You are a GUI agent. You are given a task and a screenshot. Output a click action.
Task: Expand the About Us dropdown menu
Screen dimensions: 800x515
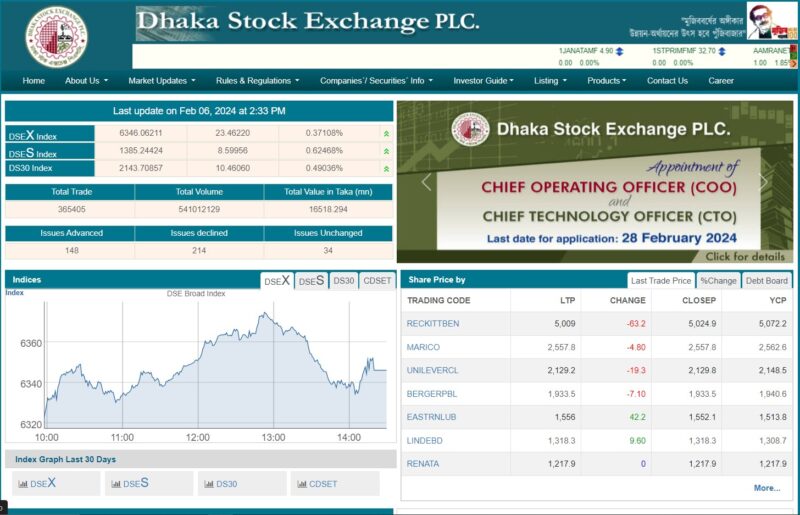(x=86, y=81)
